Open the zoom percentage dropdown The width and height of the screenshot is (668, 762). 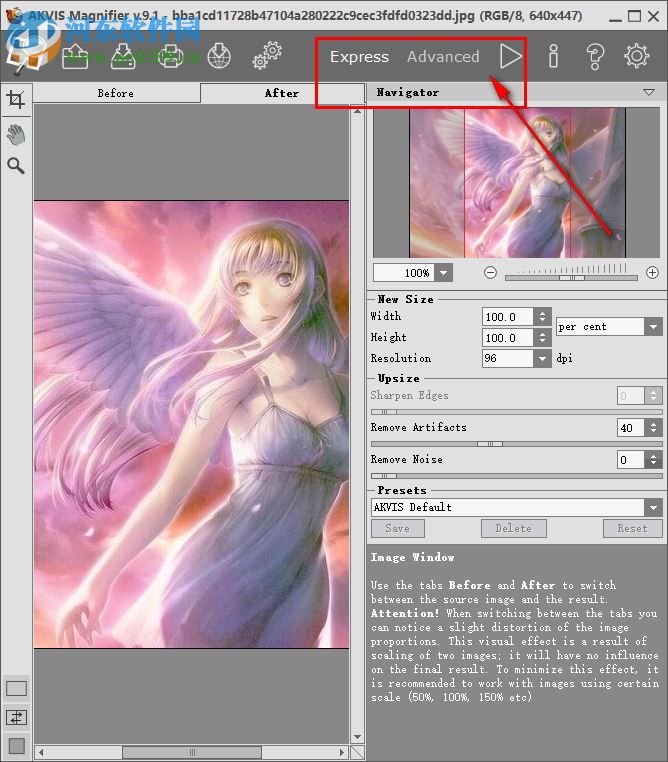pos(444,273)
